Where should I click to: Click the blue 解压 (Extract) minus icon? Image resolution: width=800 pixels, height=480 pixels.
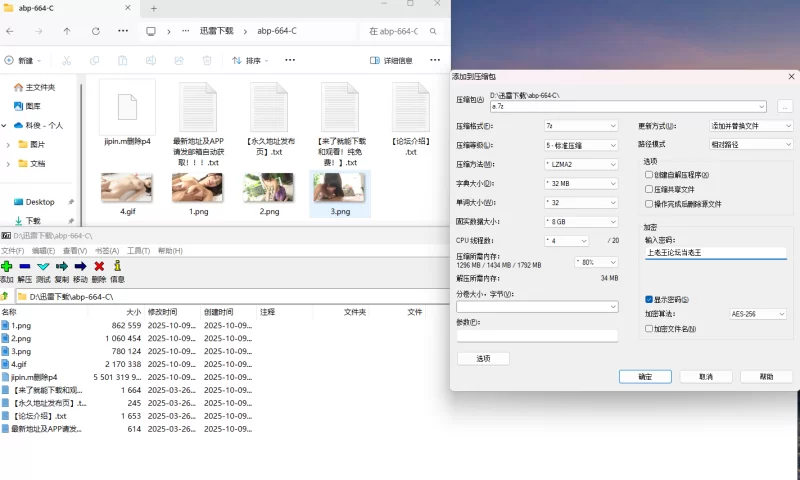coord(25,266)
